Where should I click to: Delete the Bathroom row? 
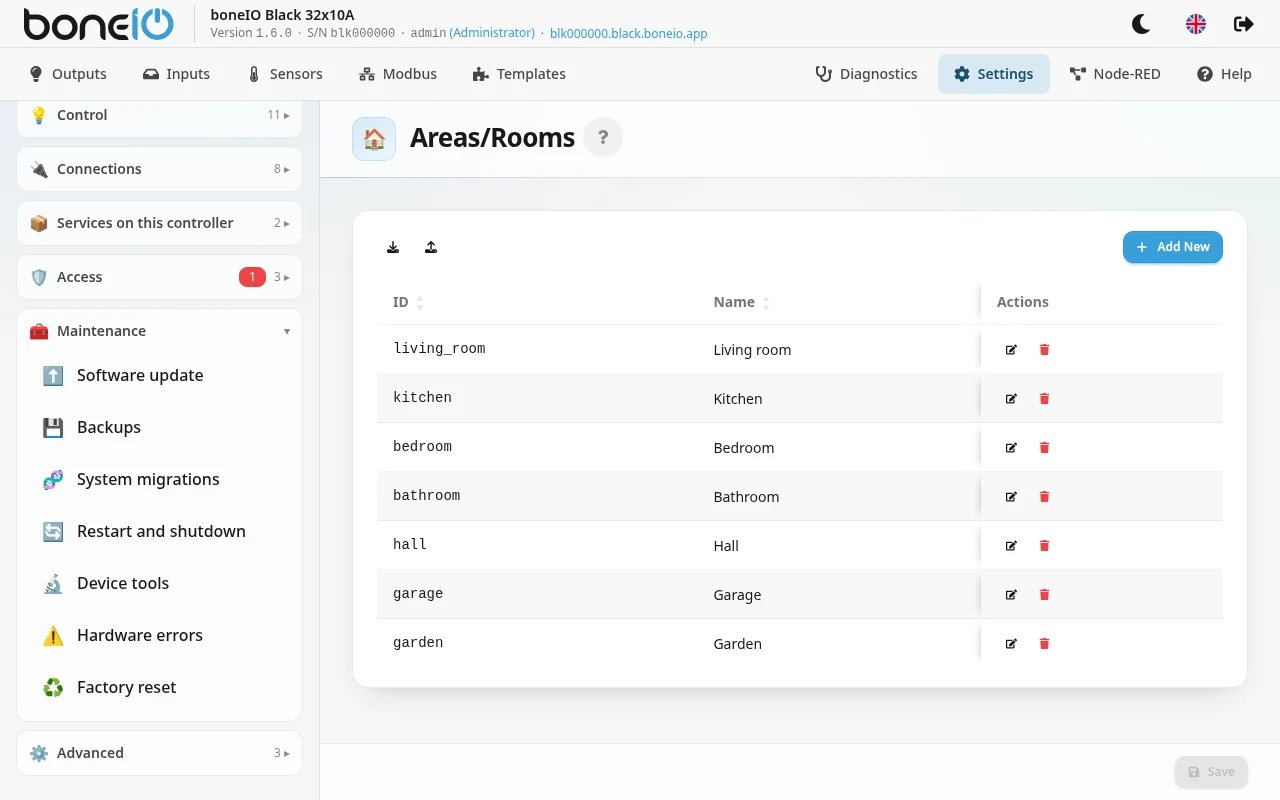click(x=1044, y=496)
